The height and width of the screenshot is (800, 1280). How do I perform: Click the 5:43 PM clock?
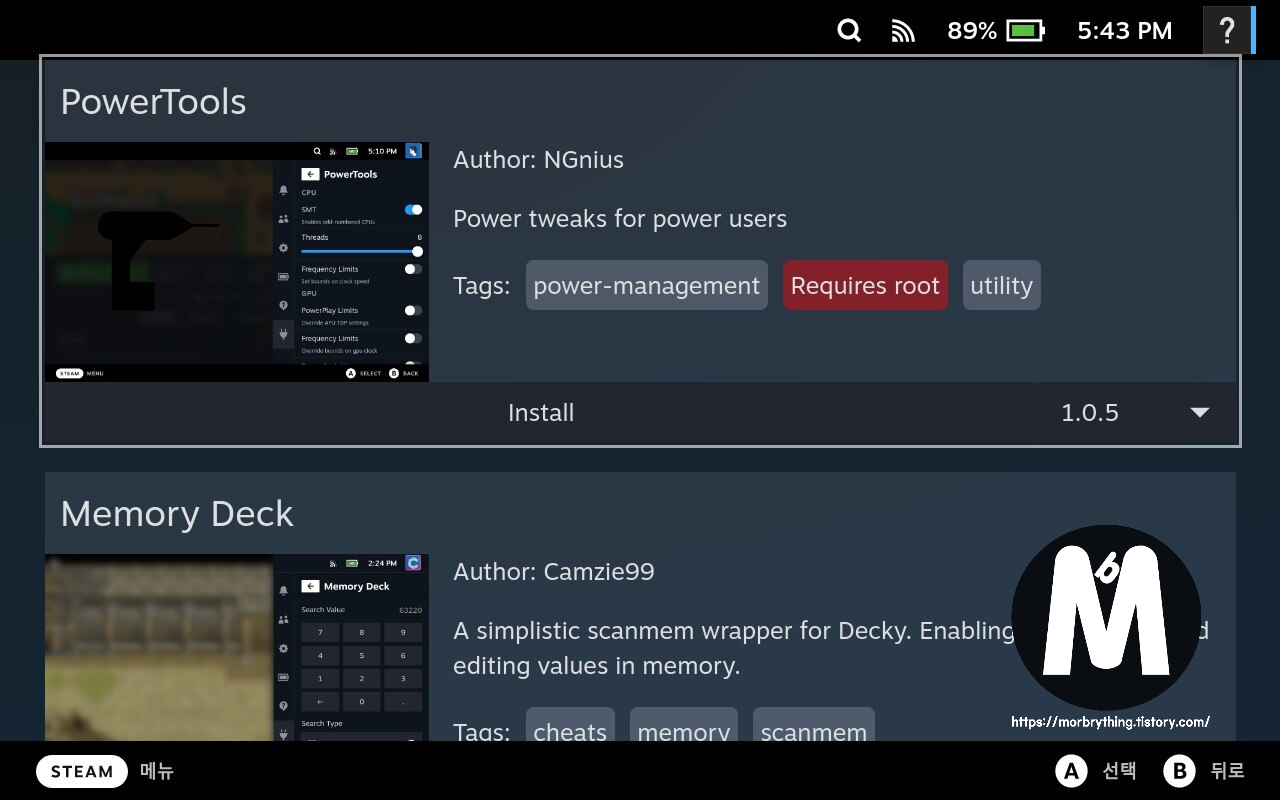[x=1124, y=31]
